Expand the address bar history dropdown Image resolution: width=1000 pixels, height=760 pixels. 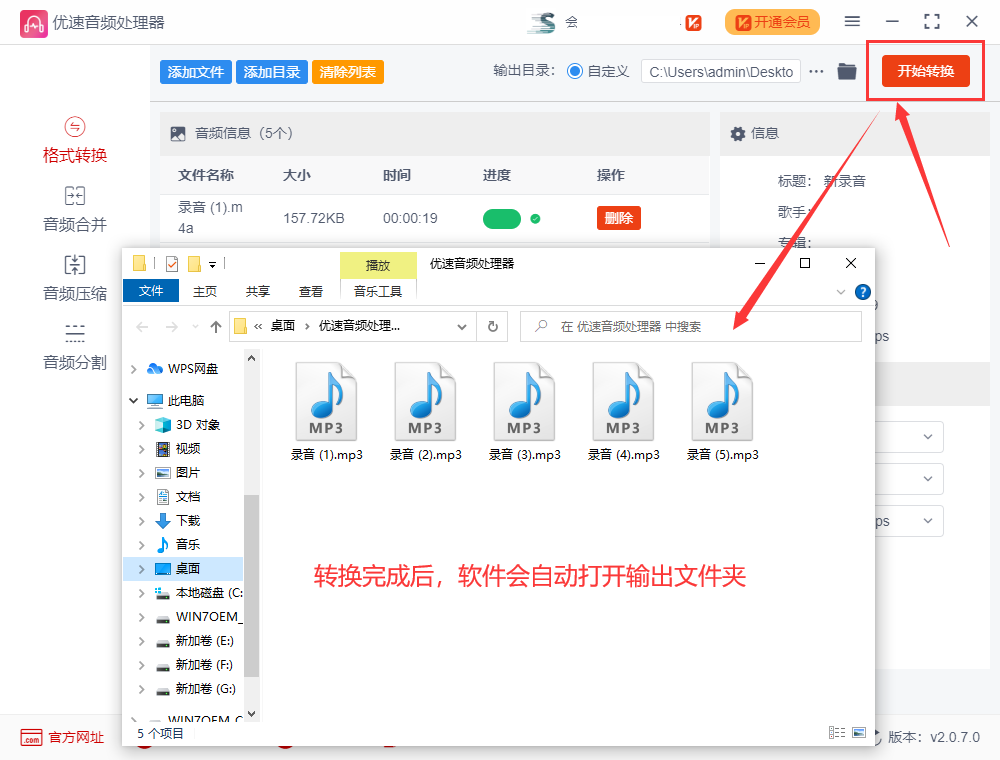[462, 327]
